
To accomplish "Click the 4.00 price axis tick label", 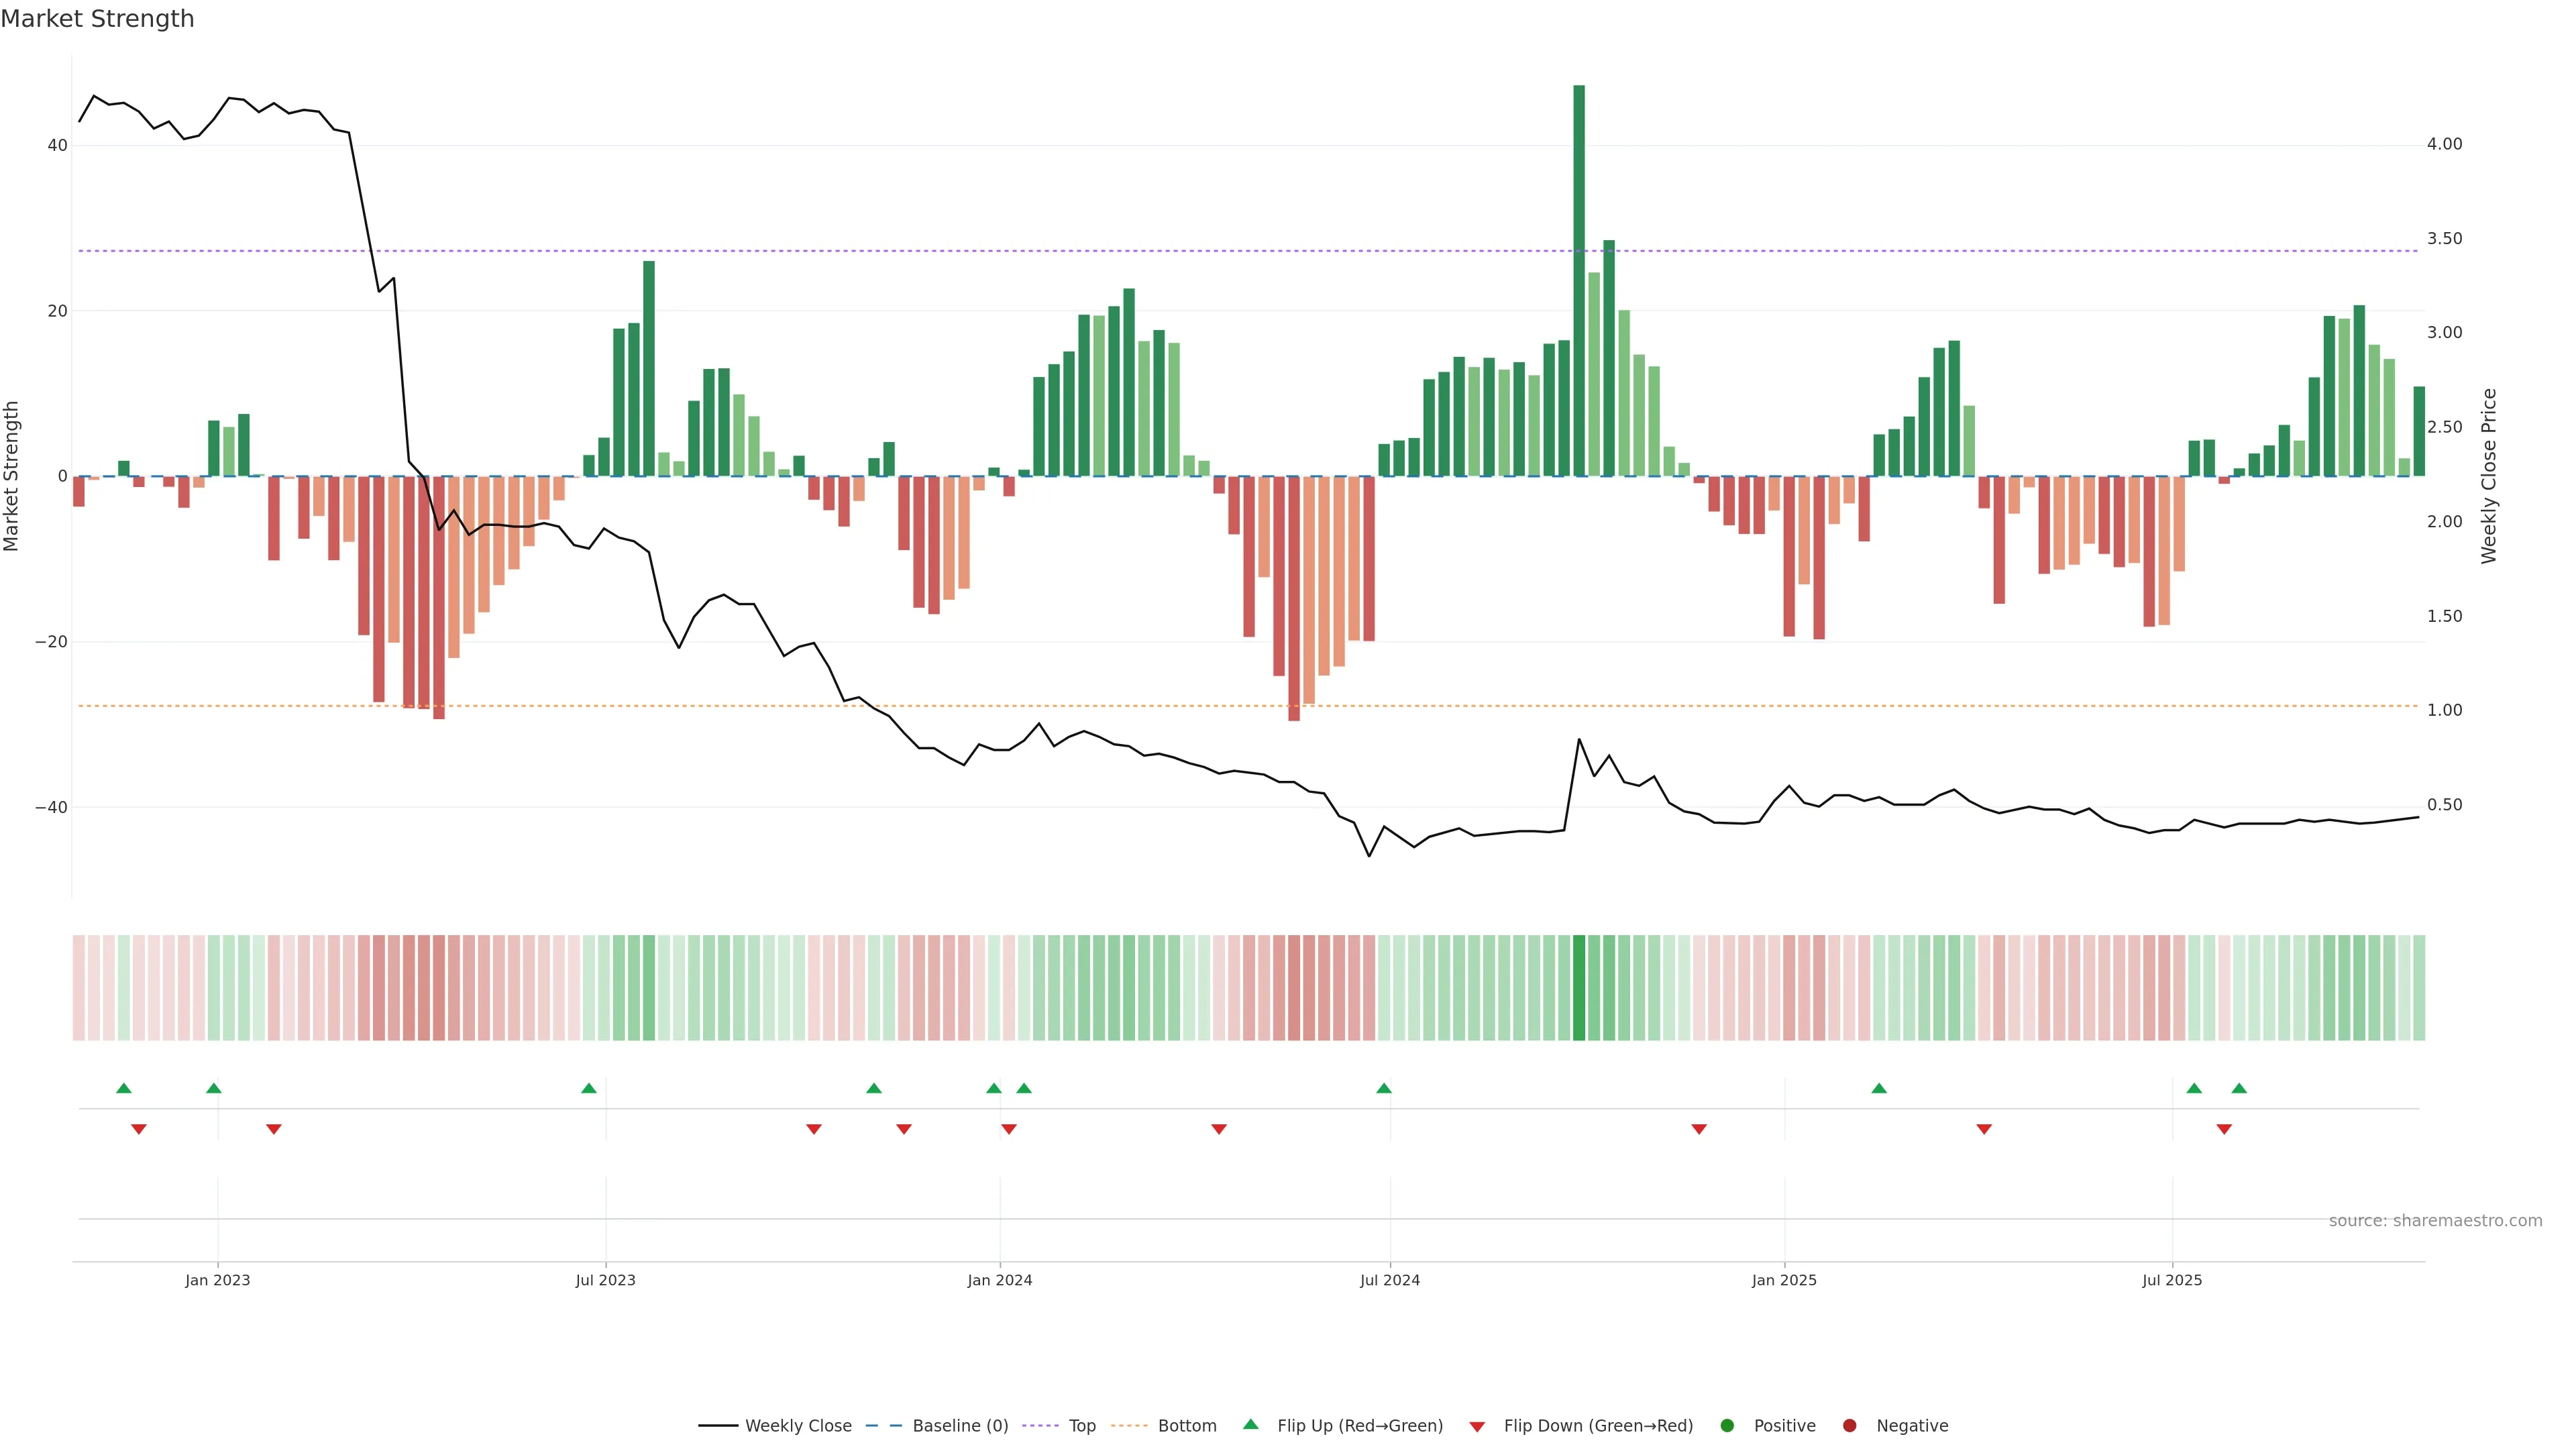I will (2444, 144).
